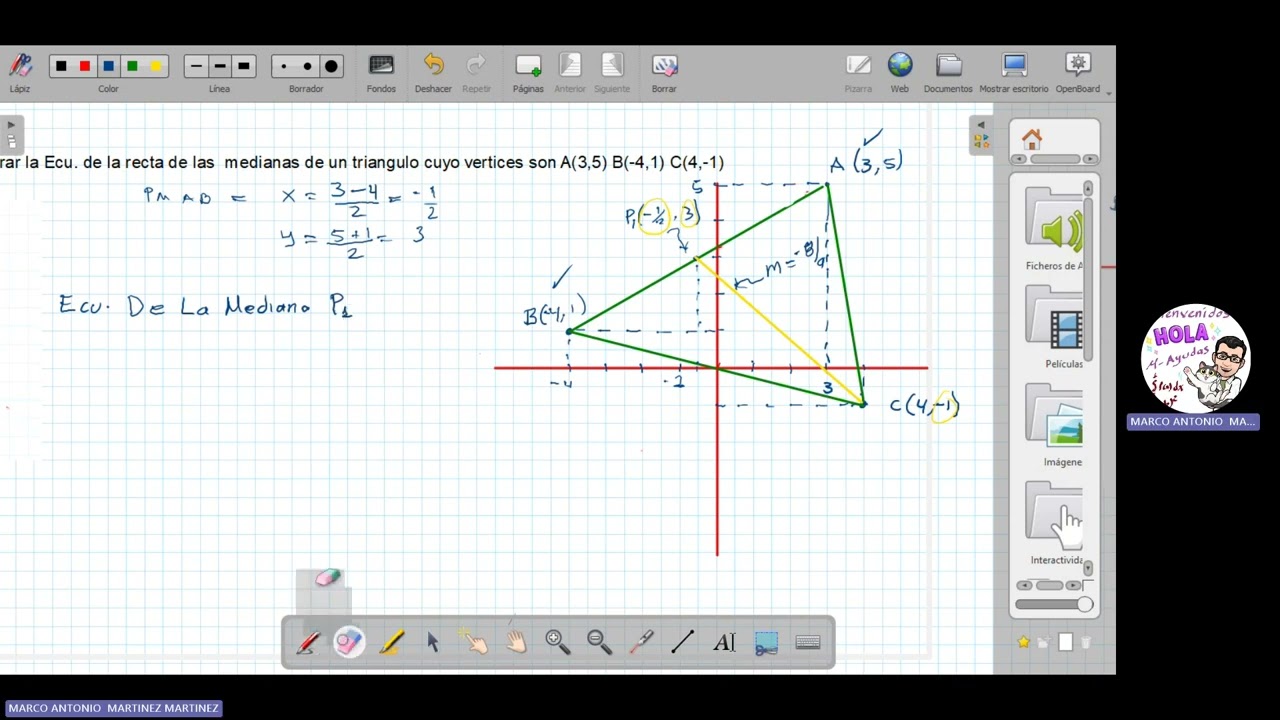The image size is (1280, 720).
Task: Set the medium line width
Action: point(220,67)
